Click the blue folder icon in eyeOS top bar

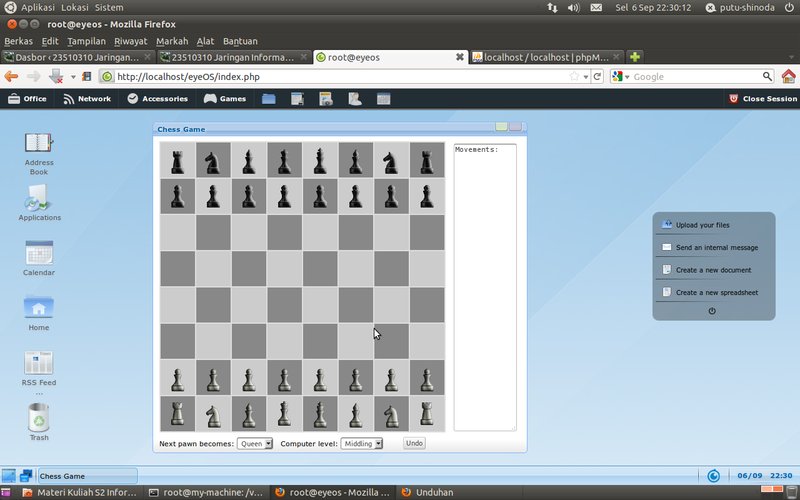[269, 98]
